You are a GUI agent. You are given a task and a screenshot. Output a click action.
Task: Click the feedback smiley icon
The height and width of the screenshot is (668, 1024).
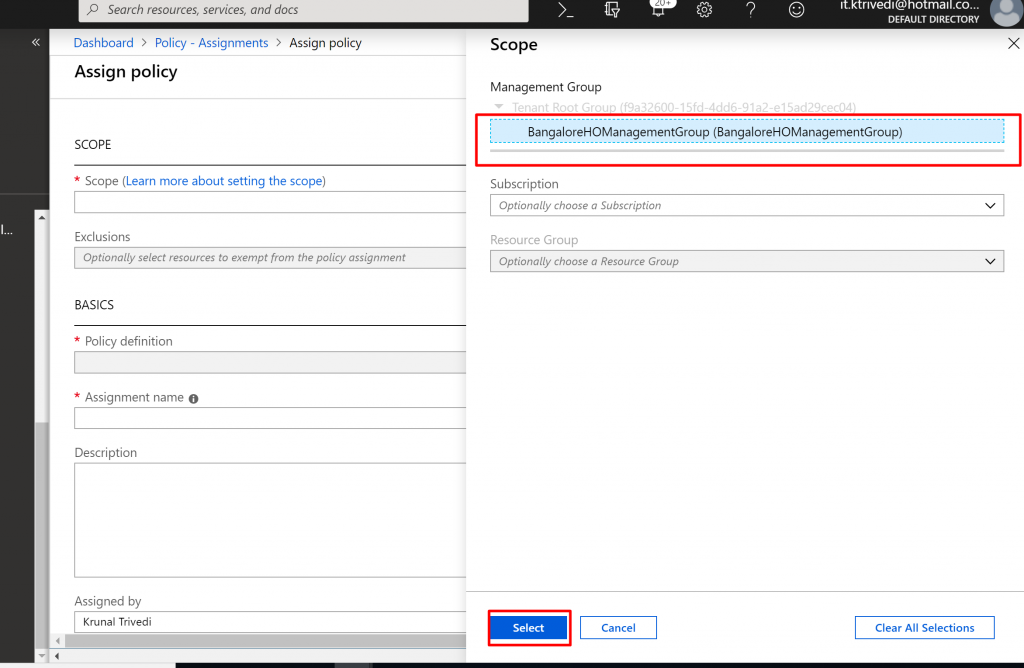pos(796,10)
